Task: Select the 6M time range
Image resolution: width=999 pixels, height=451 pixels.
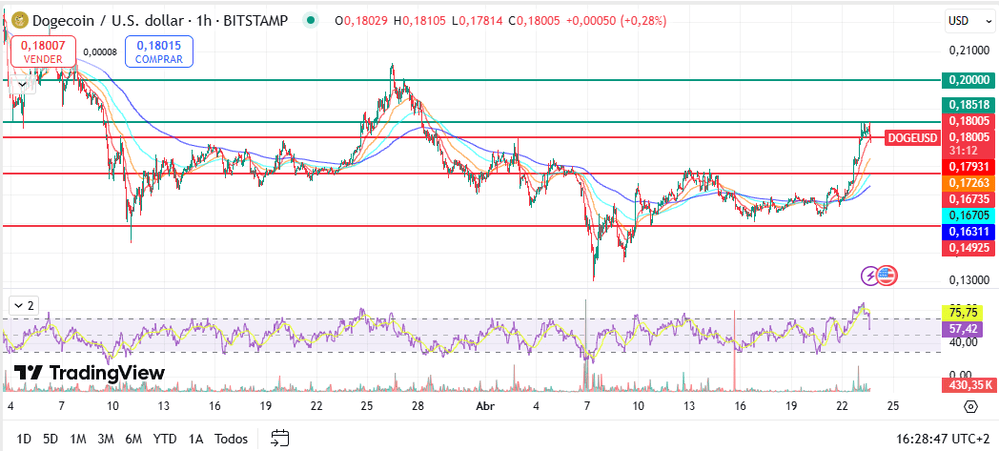Action: click(x=134, y=438)
